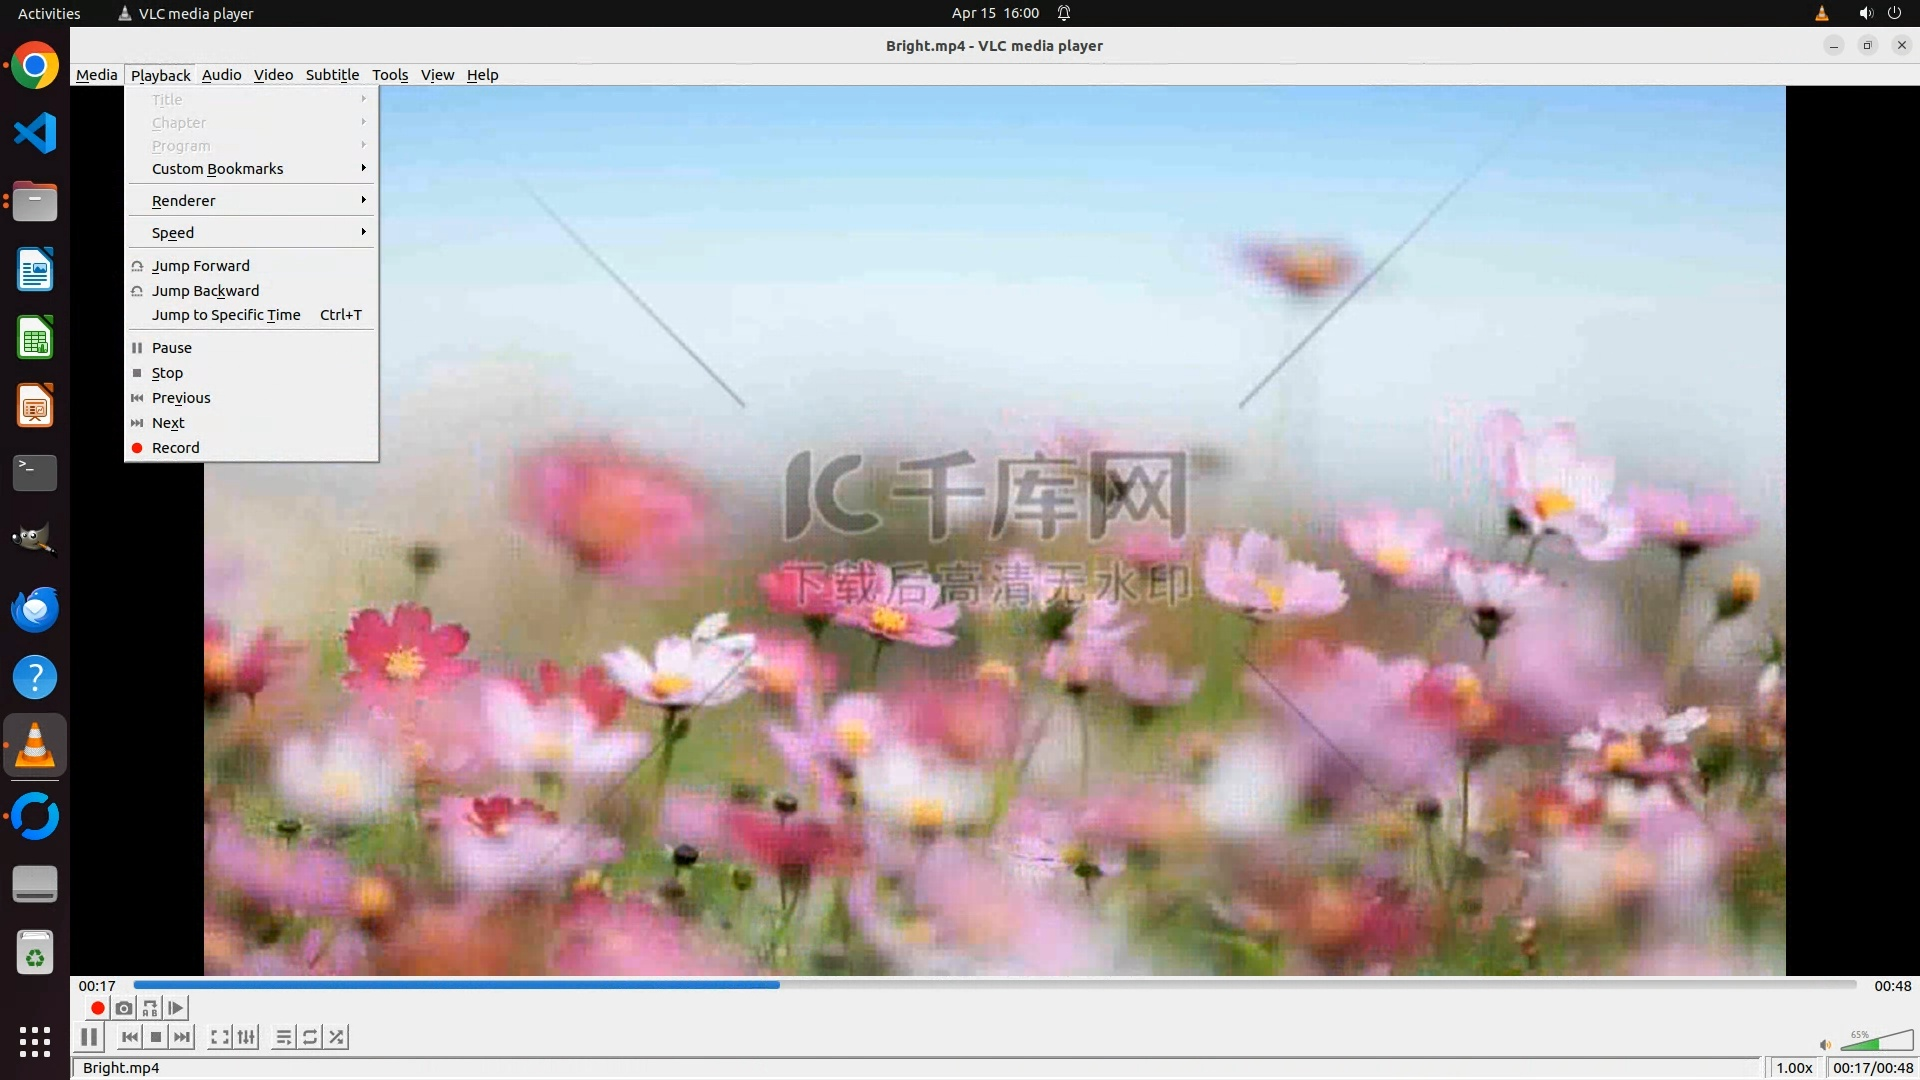The image size is (1920, 1080).
Task: Mute audio via speaker icon
Action: click(x=1825, y=1045)
